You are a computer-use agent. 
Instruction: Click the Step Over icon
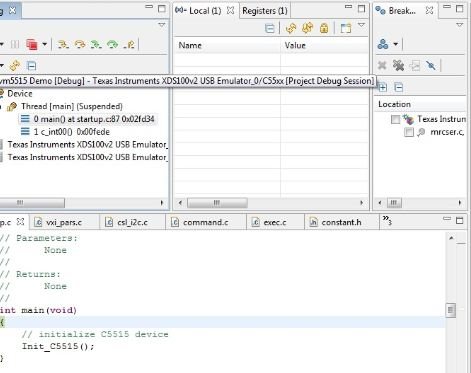(80, 44)
